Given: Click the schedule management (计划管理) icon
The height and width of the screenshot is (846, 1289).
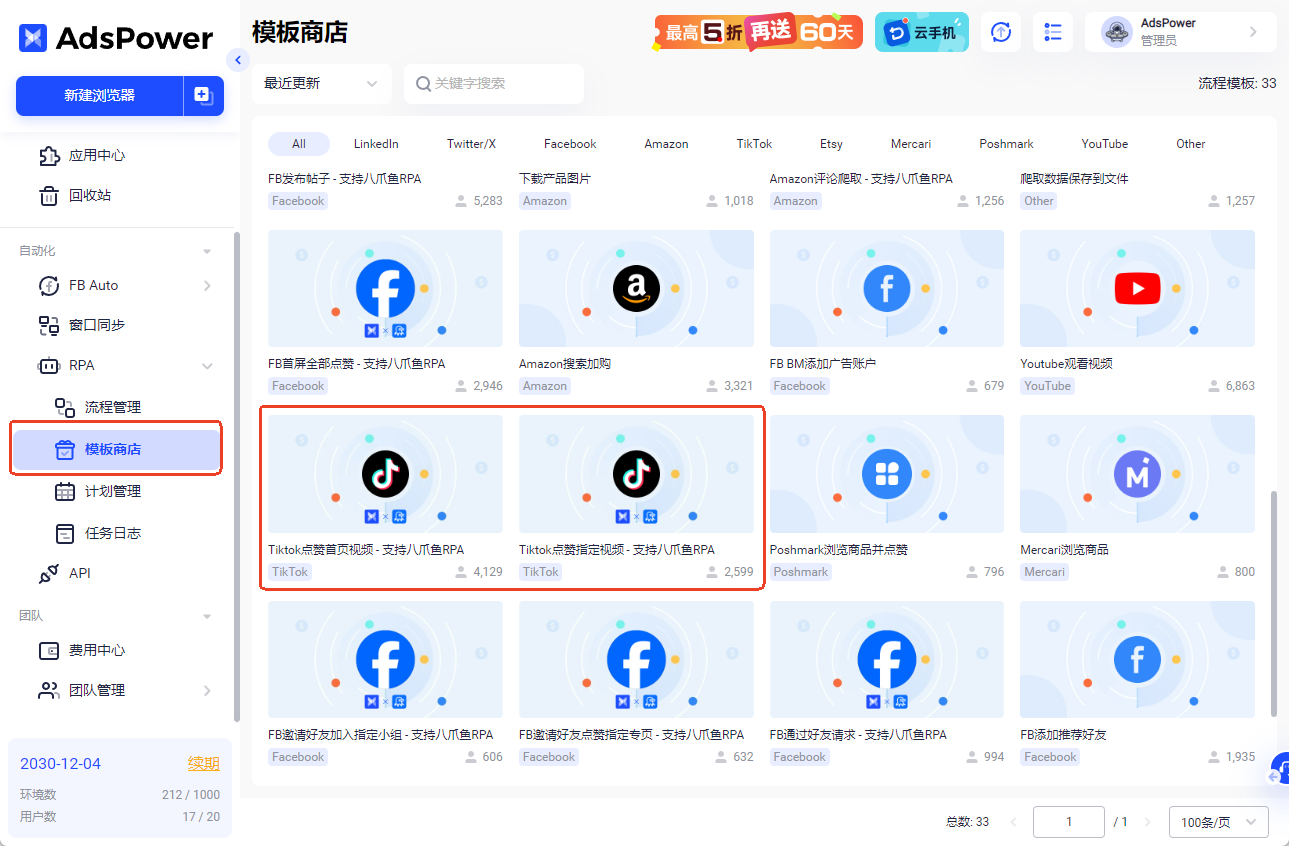Looking at the screenshot, I should (x=65, y=491).
